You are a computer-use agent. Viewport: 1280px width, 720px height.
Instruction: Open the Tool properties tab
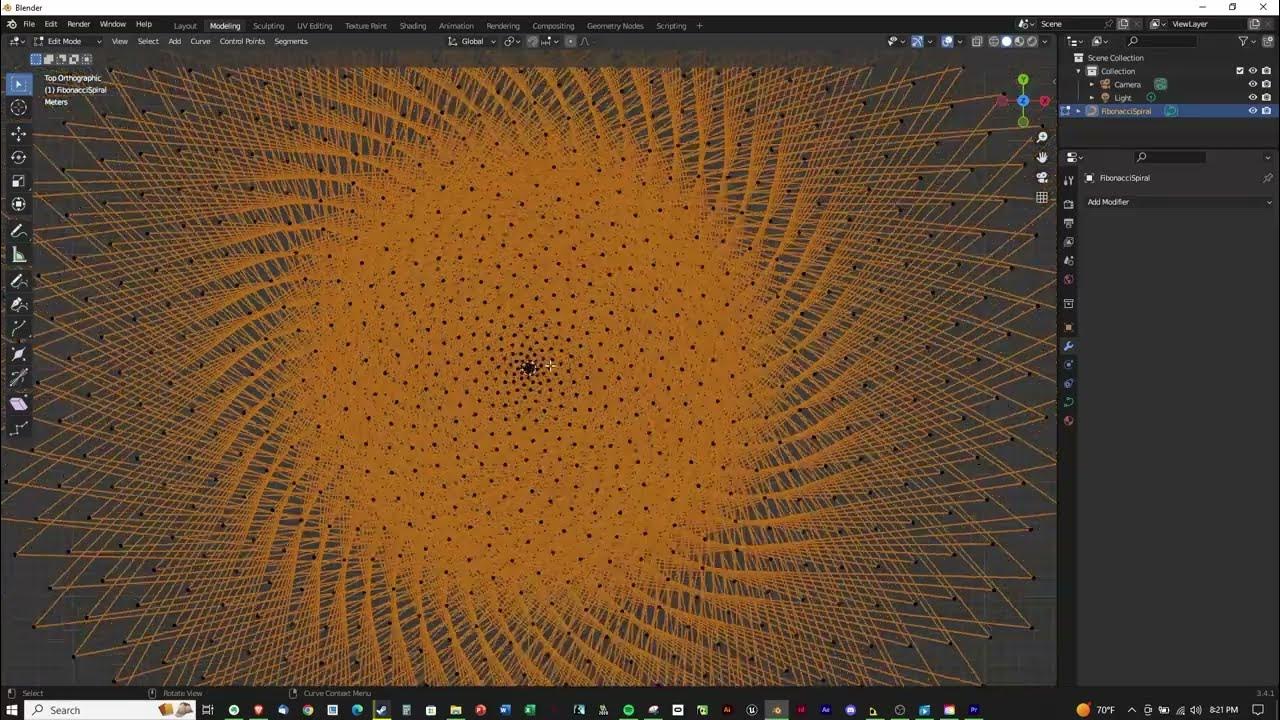(x=1068, y=180)
